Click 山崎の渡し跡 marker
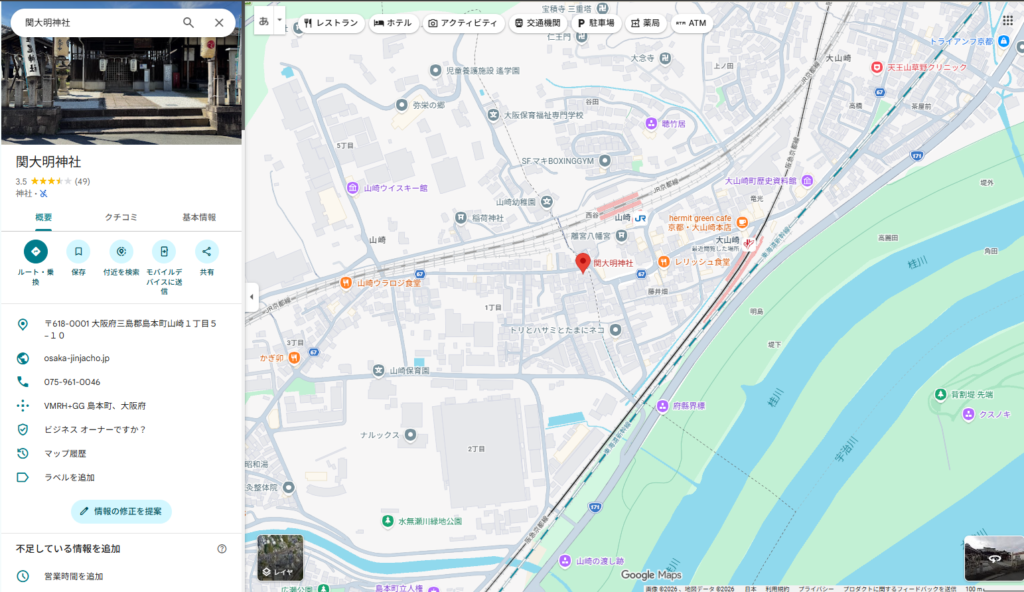This screenshot has width=1024, height=592. coord(565,561)
